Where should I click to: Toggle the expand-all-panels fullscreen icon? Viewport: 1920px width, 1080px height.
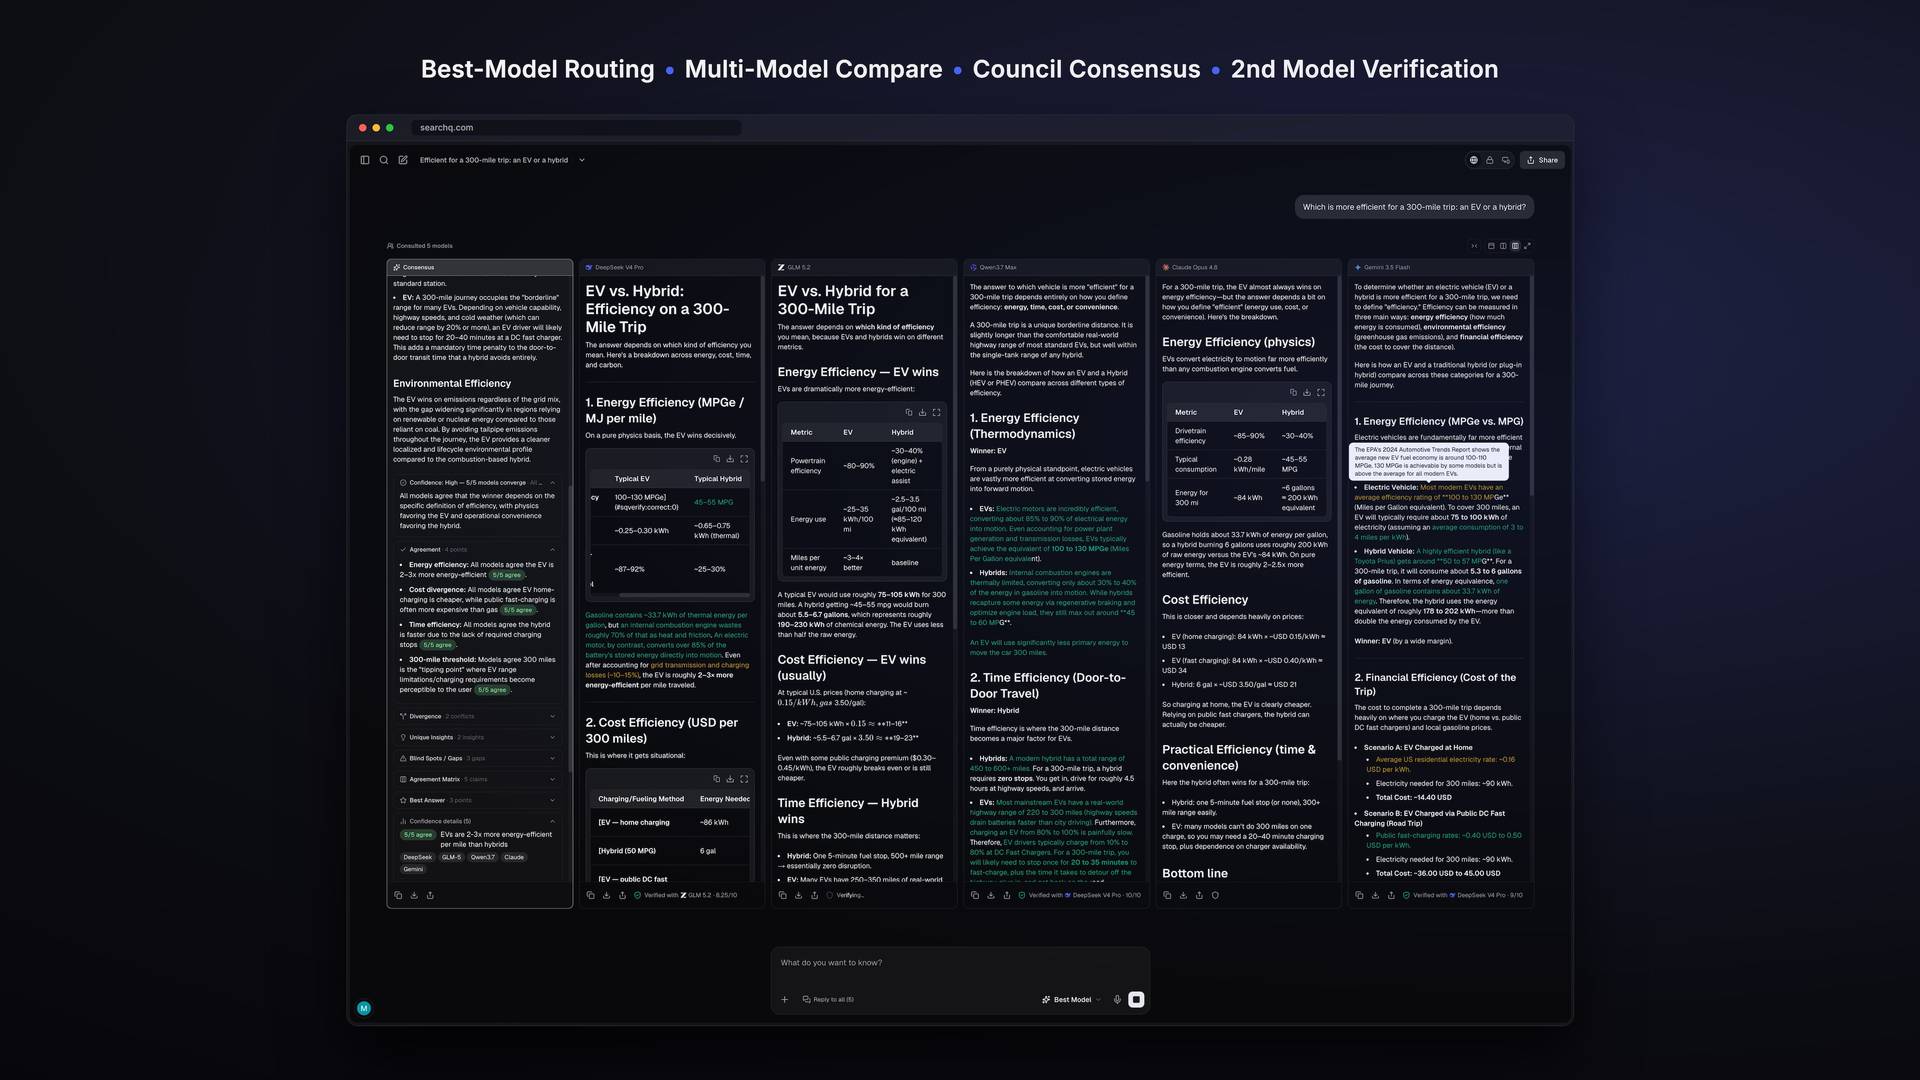tap(1527, 246)
